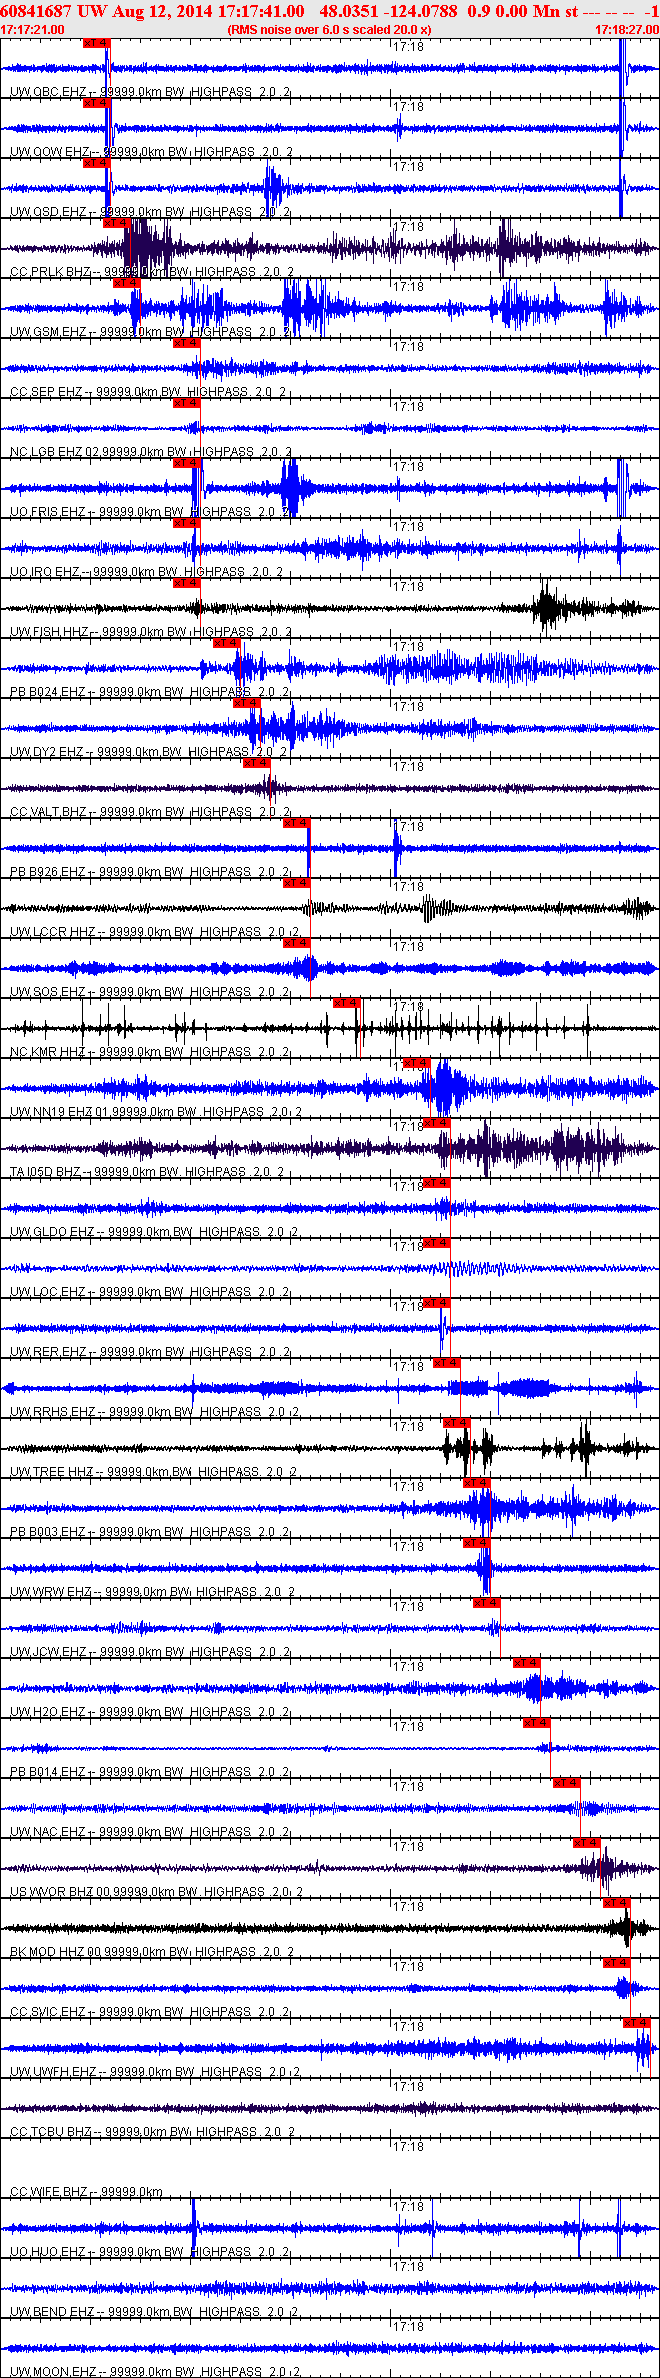The height and width of the screenshot is (2378, 660).
Task: Select the red pick flag on UW.JCW trace
Action: [487, 1603]
